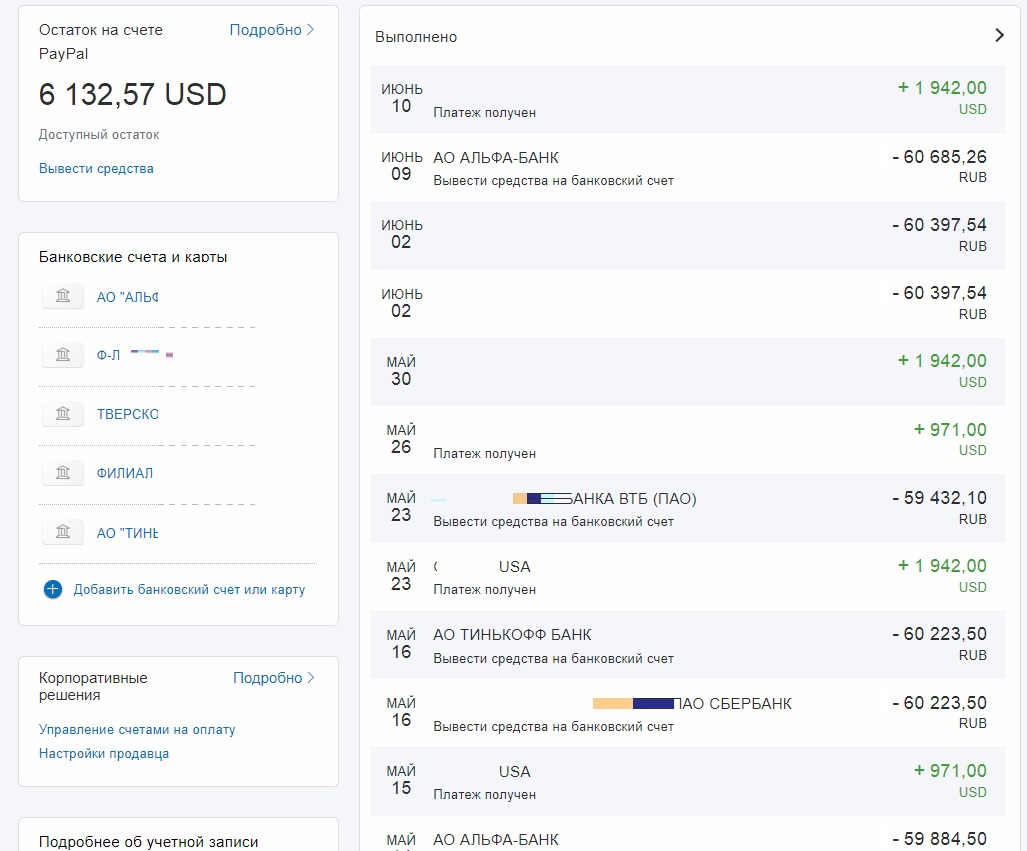Click Вывести средства link

pos(96,168)
